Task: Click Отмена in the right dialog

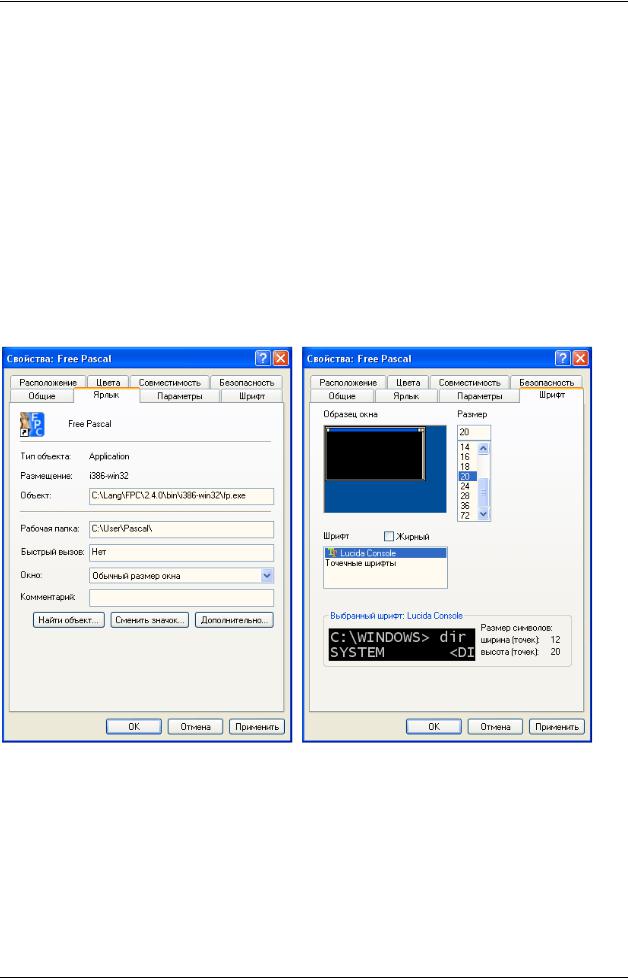Action: coord(495,727)
